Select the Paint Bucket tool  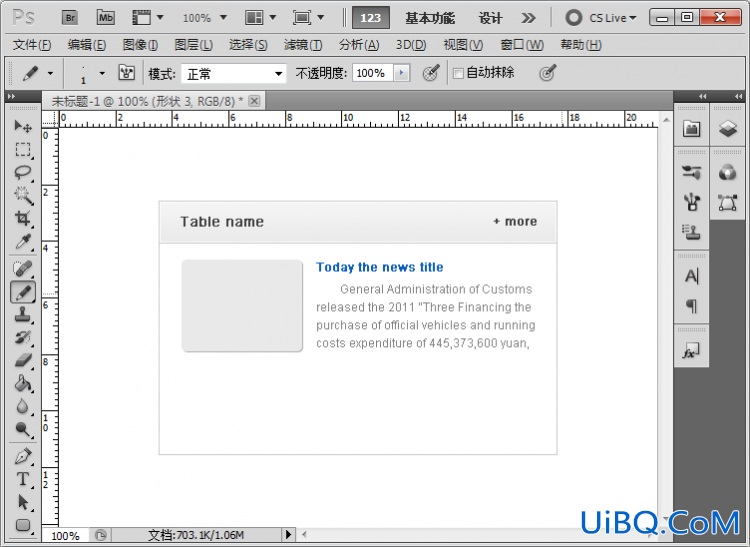click(x=22, y=383)
